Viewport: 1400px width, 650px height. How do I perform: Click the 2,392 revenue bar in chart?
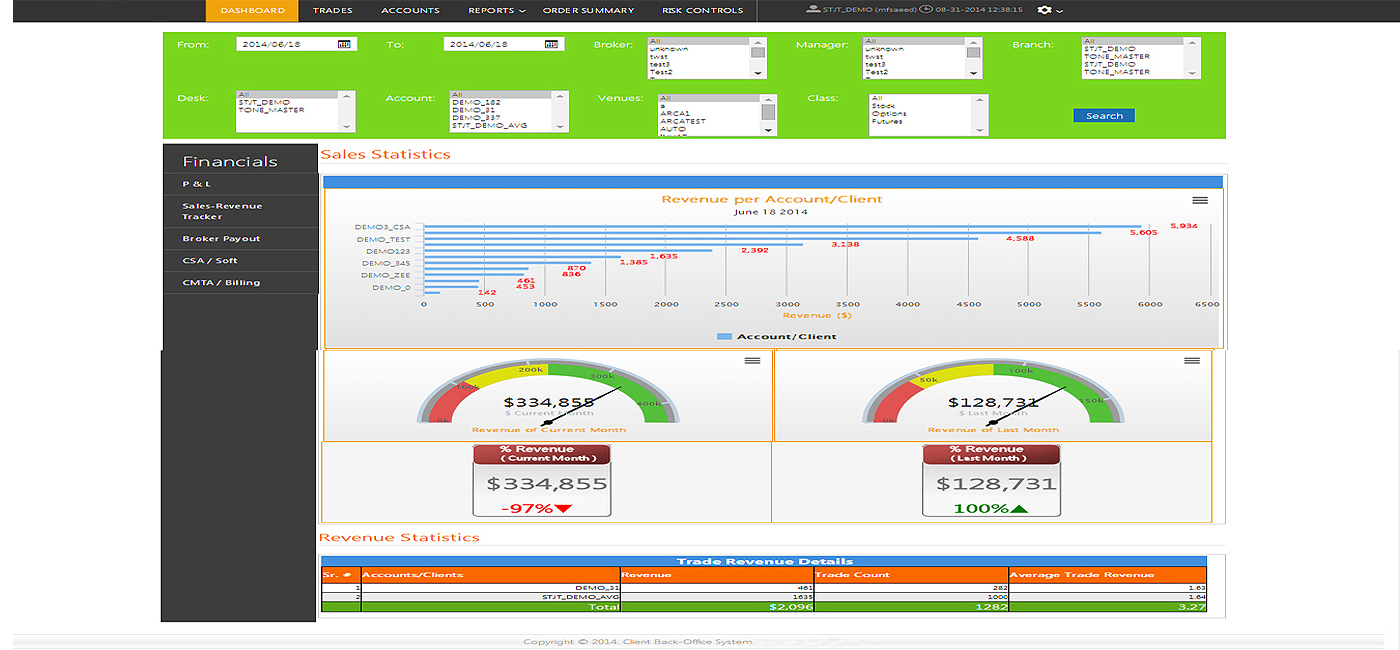(568, 250)
